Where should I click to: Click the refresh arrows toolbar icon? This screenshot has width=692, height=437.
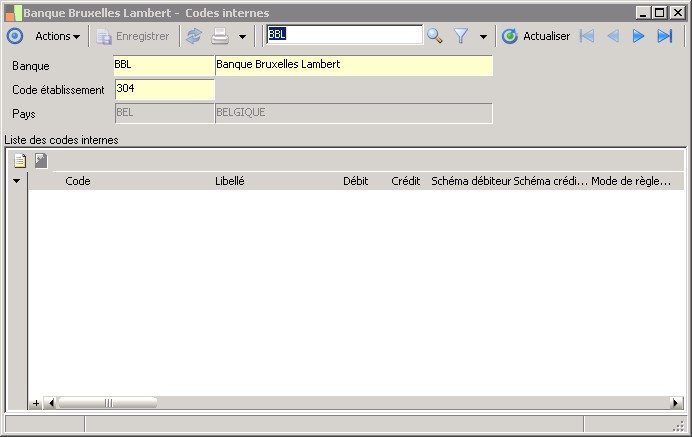tap(194, 36)
